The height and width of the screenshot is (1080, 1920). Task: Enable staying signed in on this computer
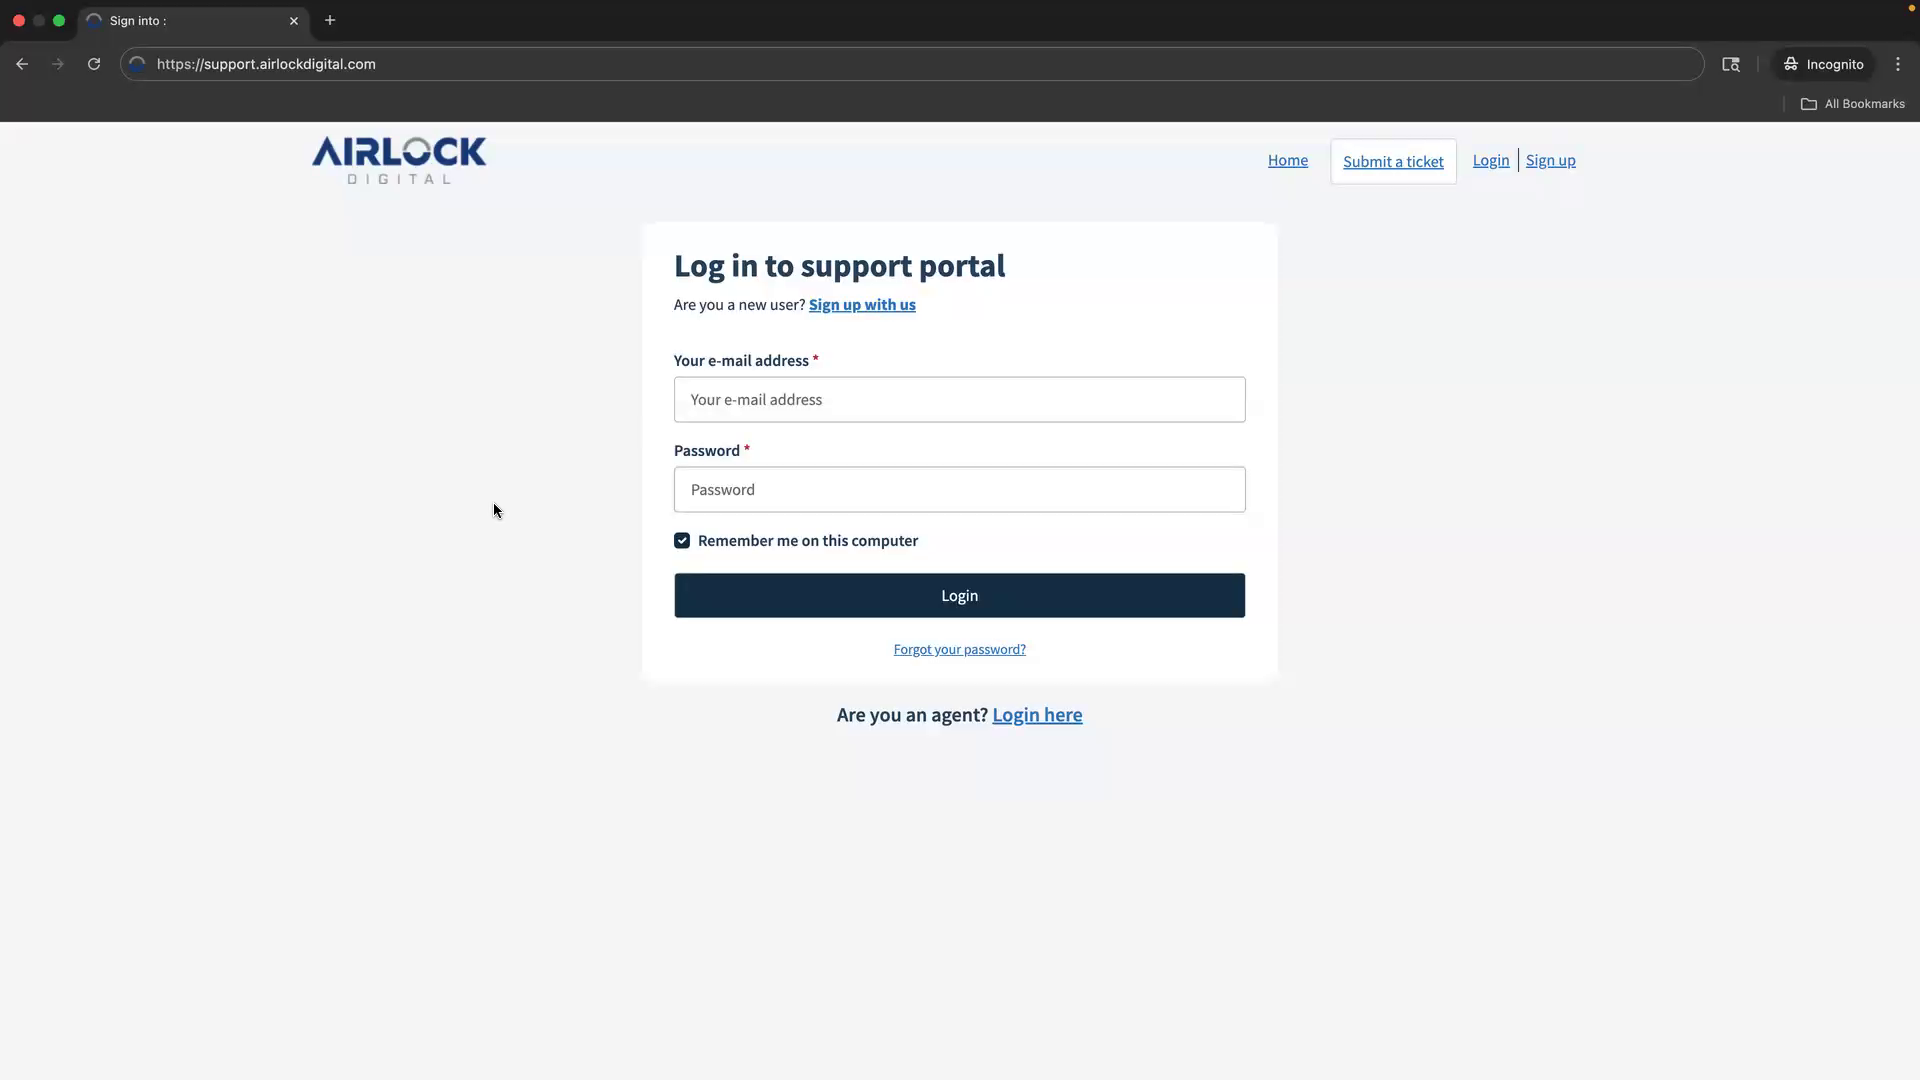coord(682,540)
